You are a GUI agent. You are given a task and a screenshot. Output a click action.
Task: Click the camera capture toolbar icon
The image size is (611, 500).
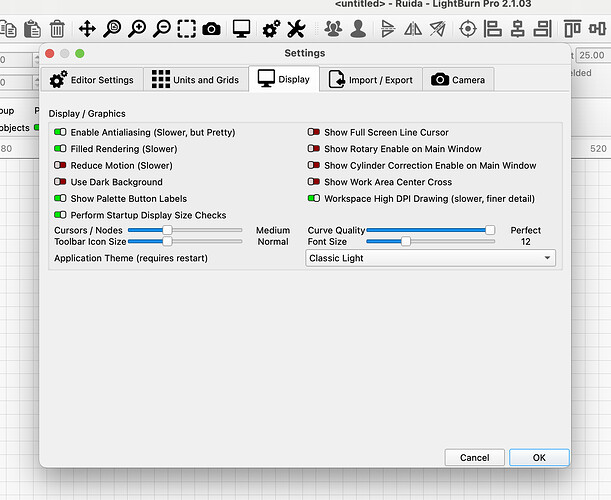tap(211, 30)
